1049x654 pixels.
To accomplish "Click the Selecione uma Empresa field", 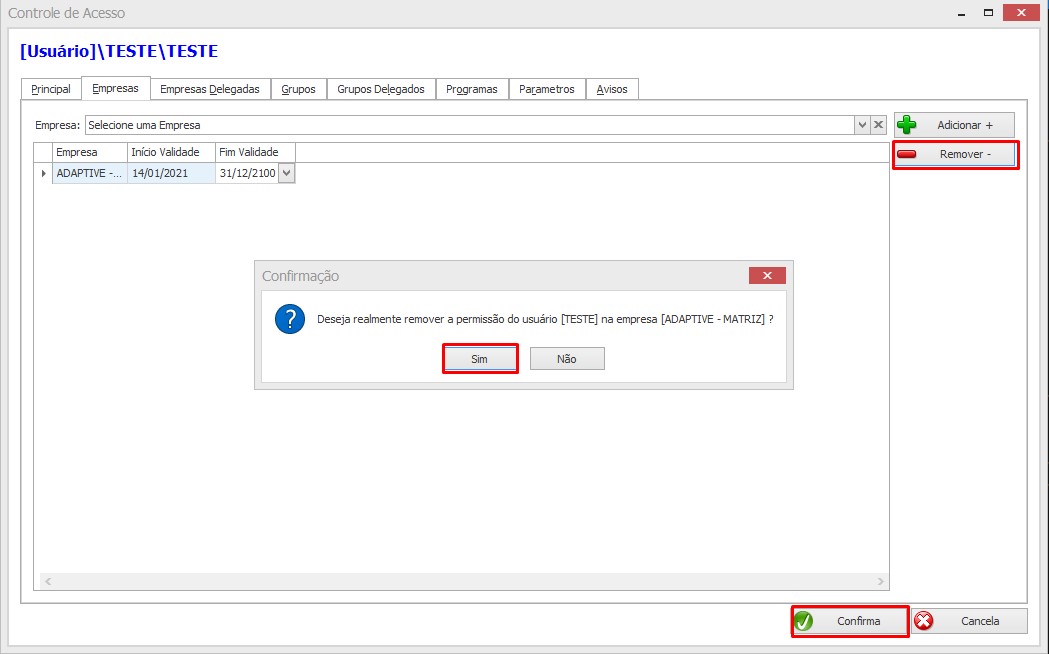I will 470,125.
